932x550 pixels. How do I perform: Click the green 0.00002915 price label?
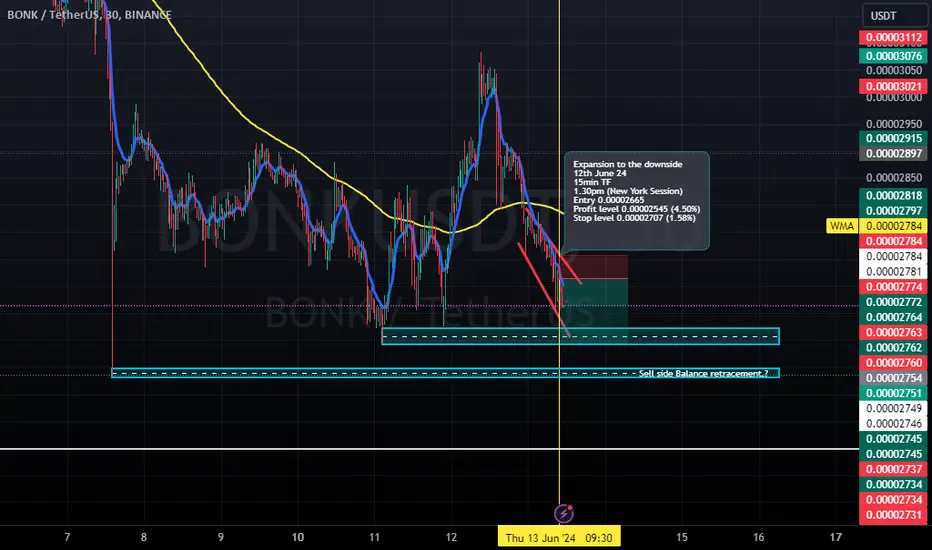893,138
